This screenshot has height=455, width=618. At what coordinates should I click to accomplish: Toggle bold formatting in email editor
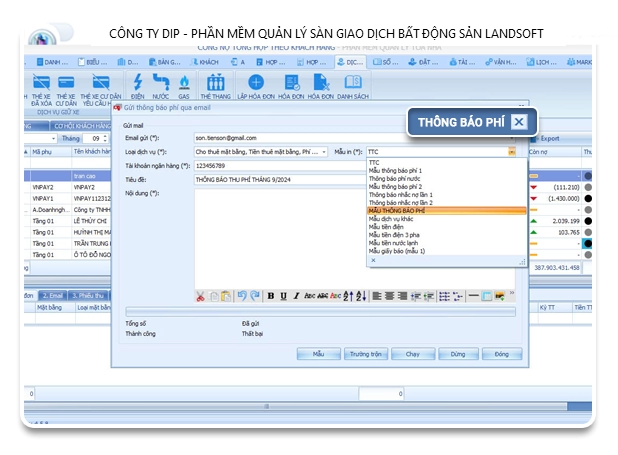271,296
